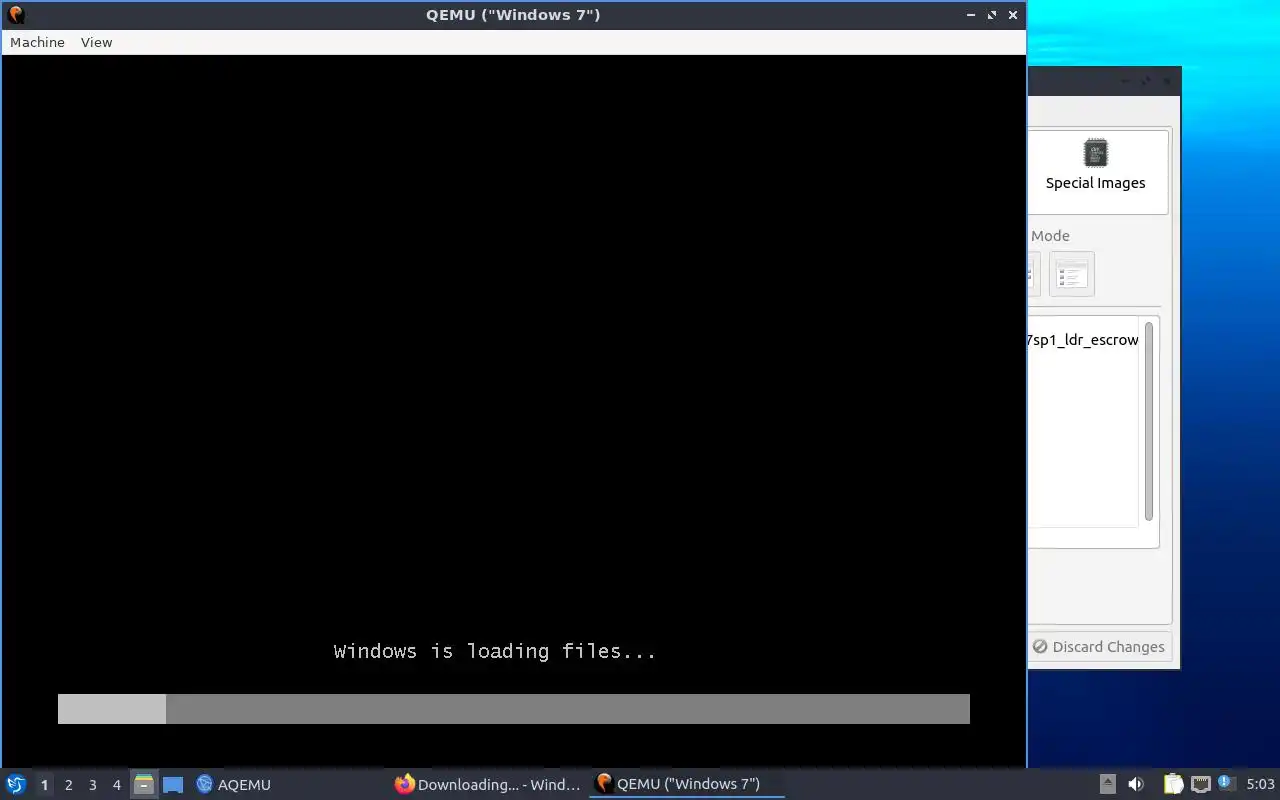Select Special Images icon in AQEMU window
The height and width of the screenshot is (800, 1280).
pos(1095,166)
